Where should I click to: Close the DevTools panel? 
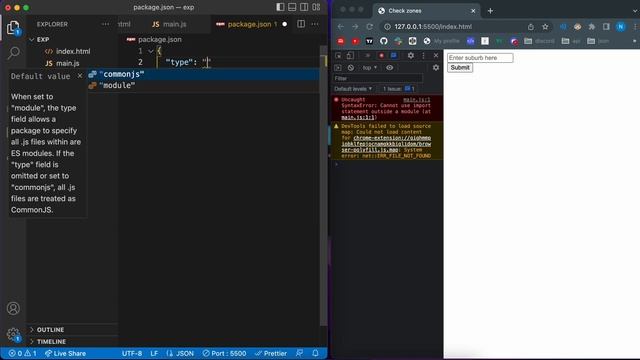click(x=436, y=56)
